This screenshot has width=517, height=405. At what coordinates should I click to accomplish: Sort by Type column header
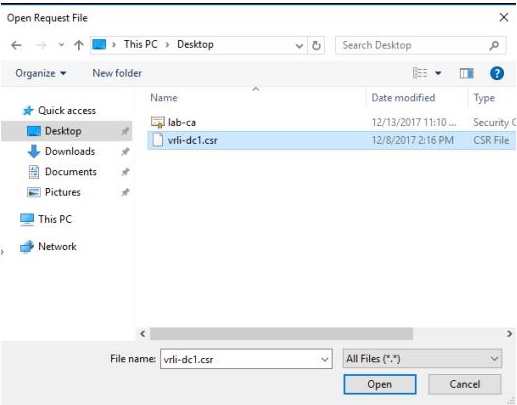pyautogui.click(x=484, y=98)
